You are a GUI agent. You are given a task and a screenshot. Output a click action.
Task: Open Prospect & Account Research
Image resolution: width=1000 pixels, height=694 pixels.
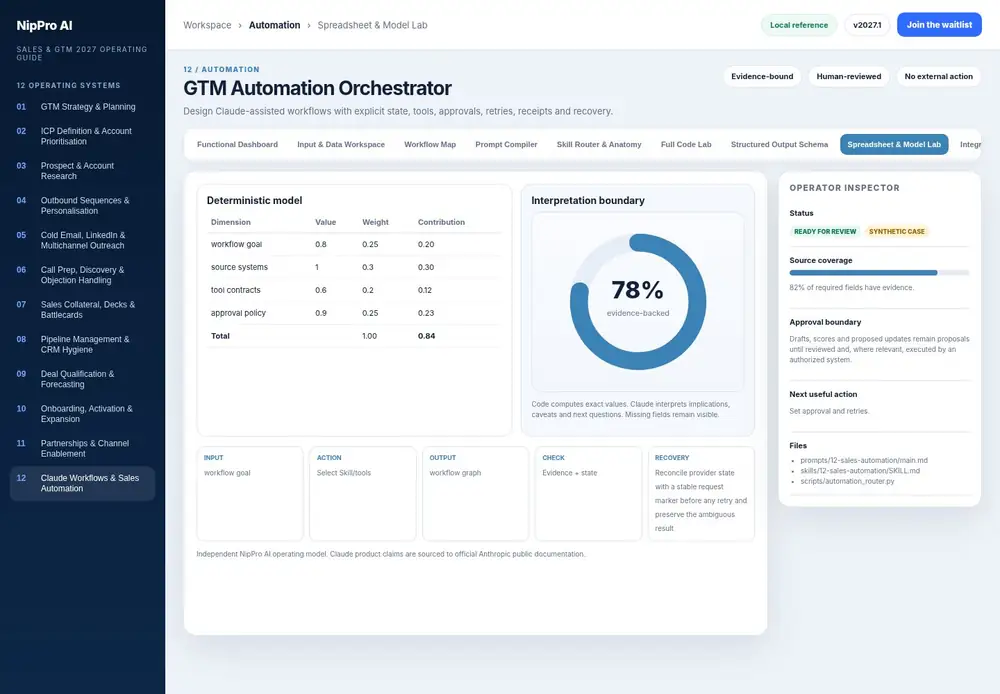click(x=82, y=170)
